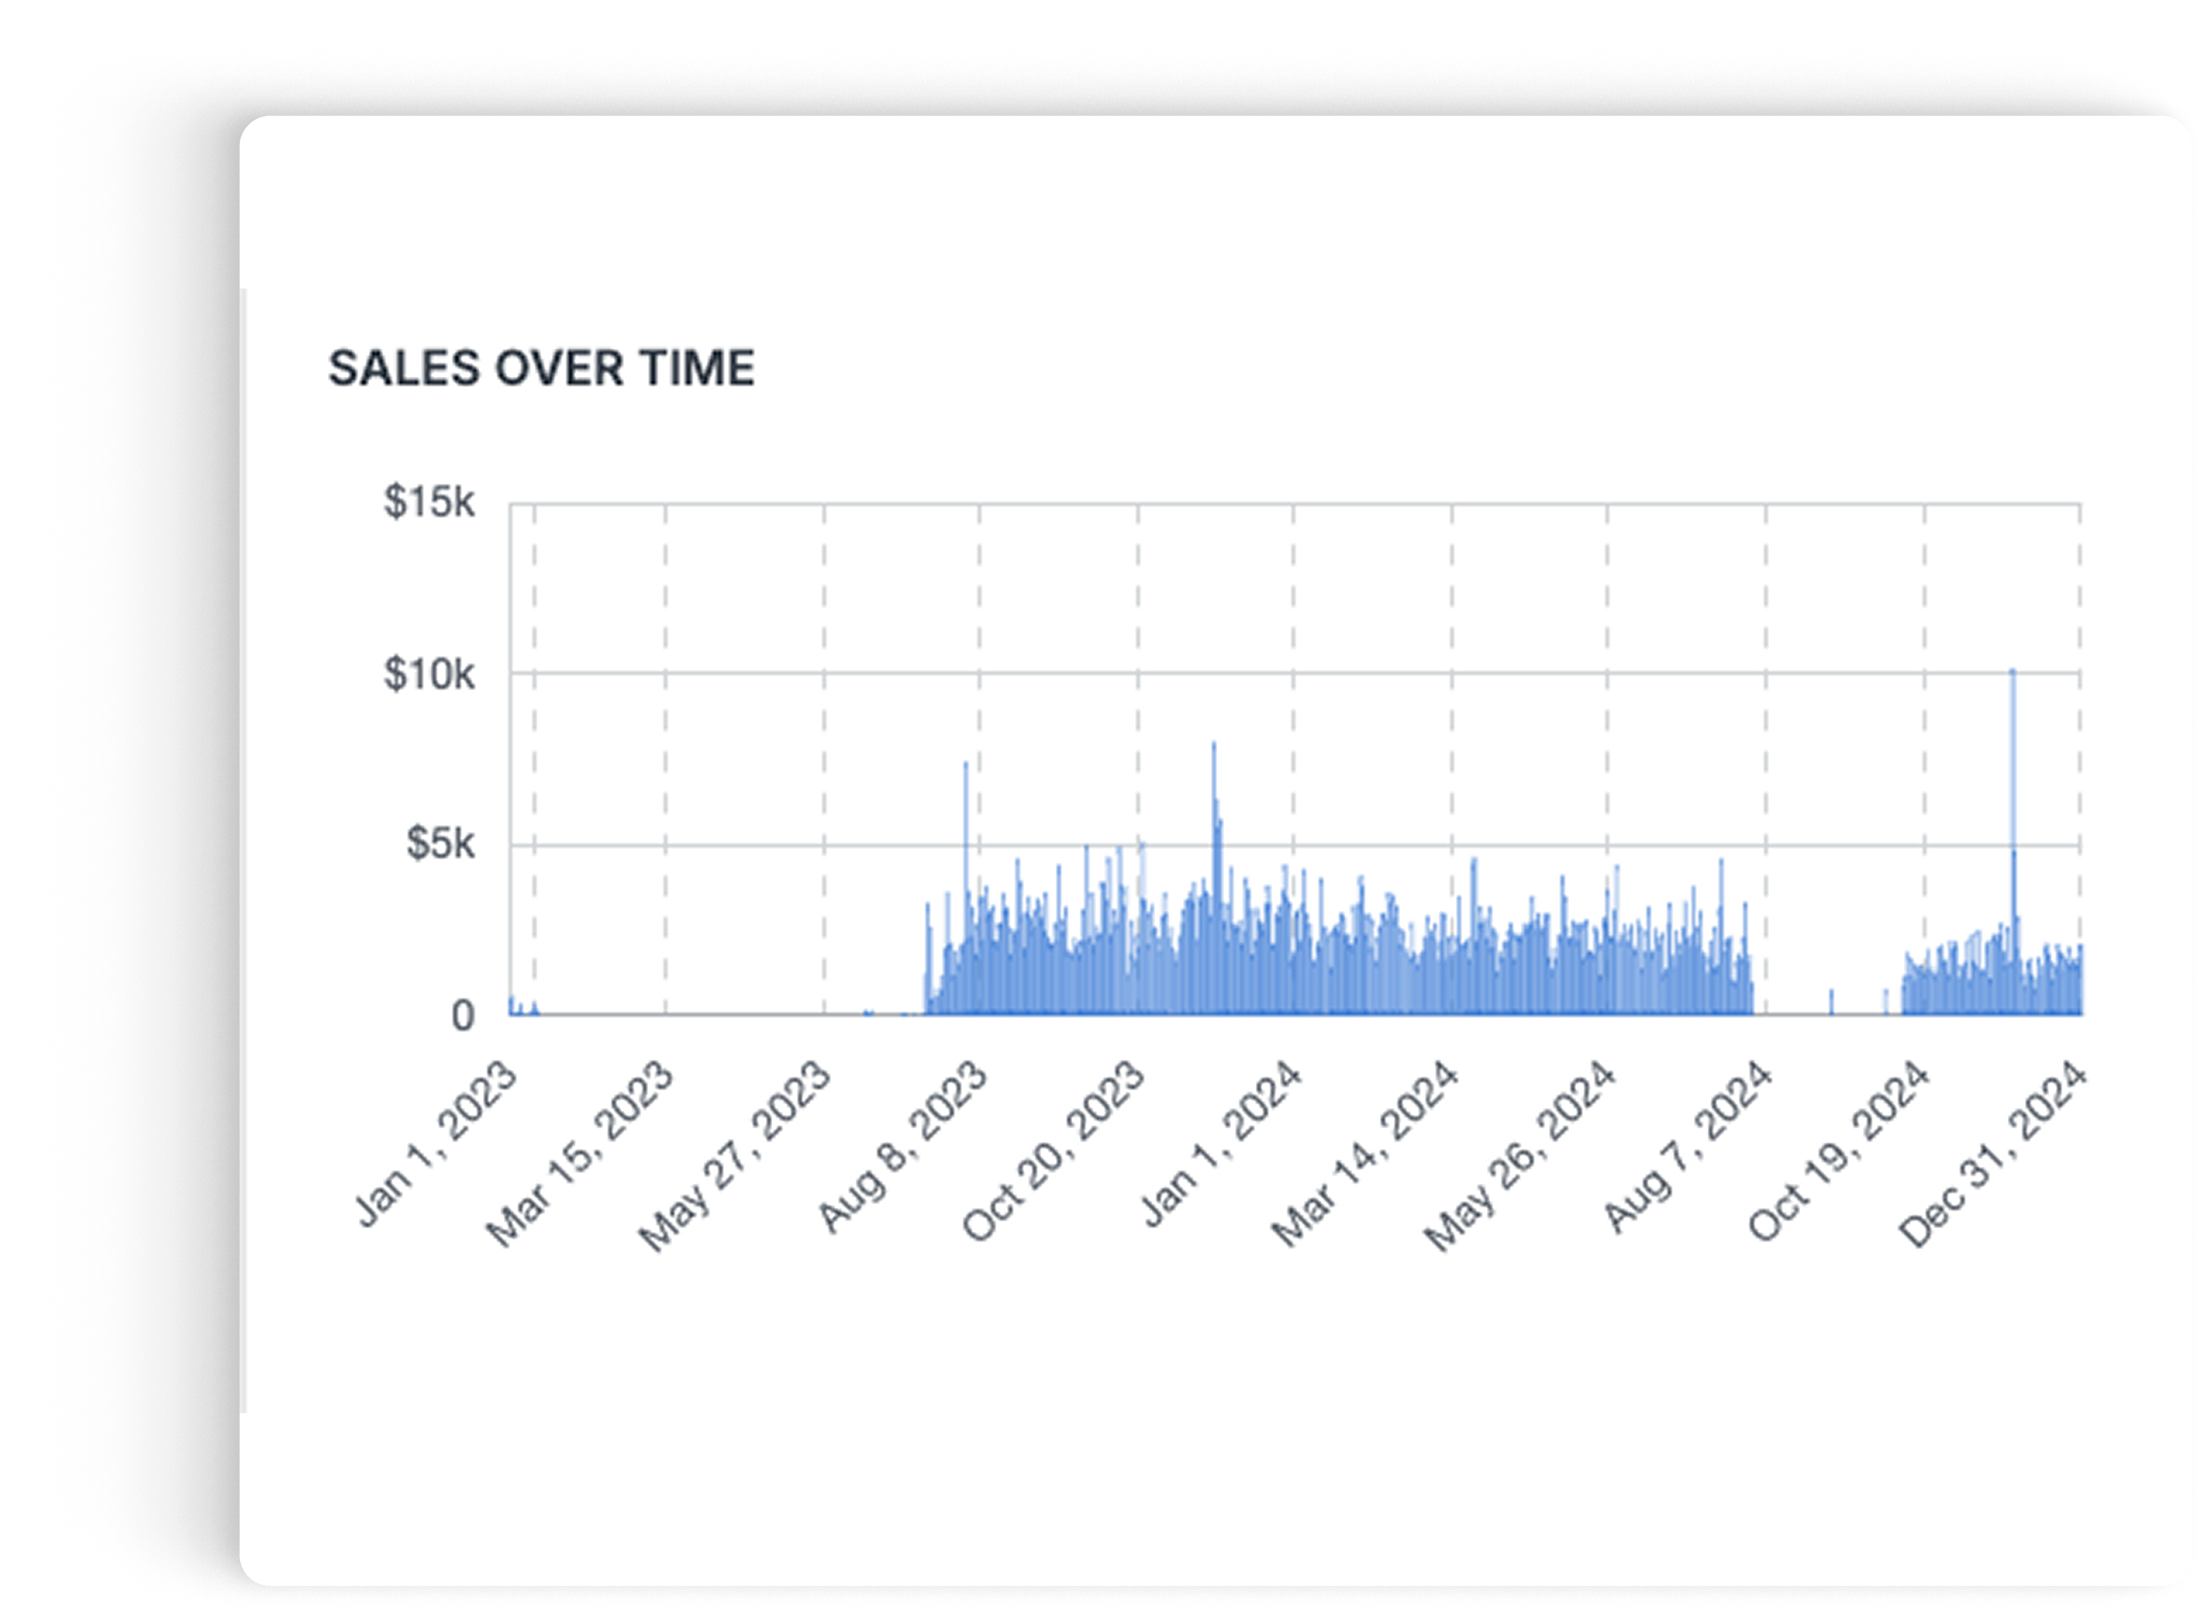
Task: Click the sales spike near Aug 8, 2023
Action: 966,888
